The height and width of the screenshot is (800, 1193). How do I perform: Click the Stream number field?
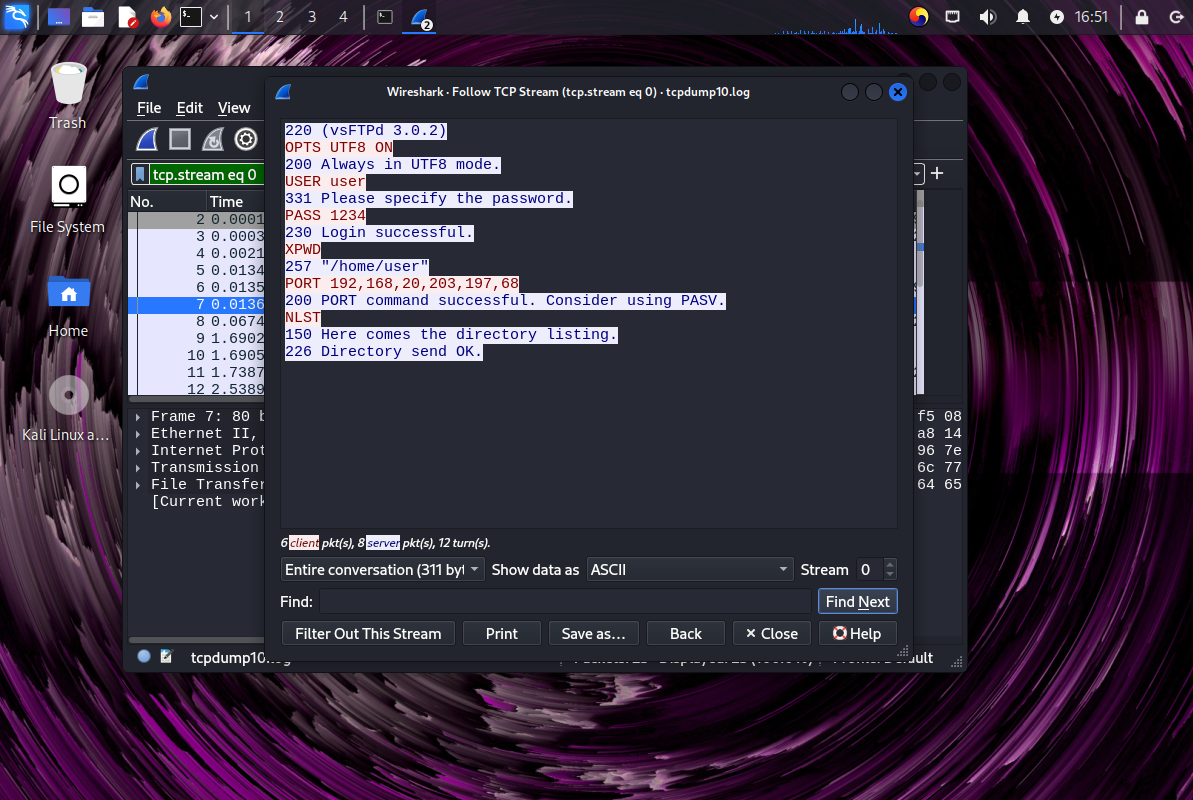869,569
